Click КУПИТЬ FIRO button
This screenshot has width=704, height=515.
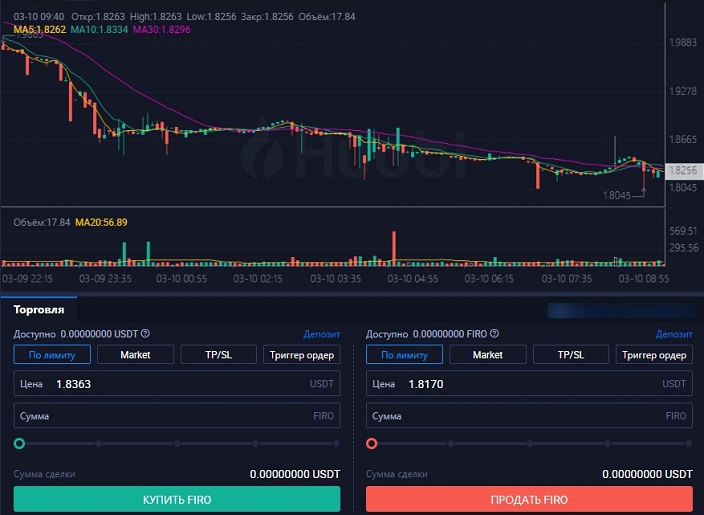pyautogui.click(x=177, y=499)
